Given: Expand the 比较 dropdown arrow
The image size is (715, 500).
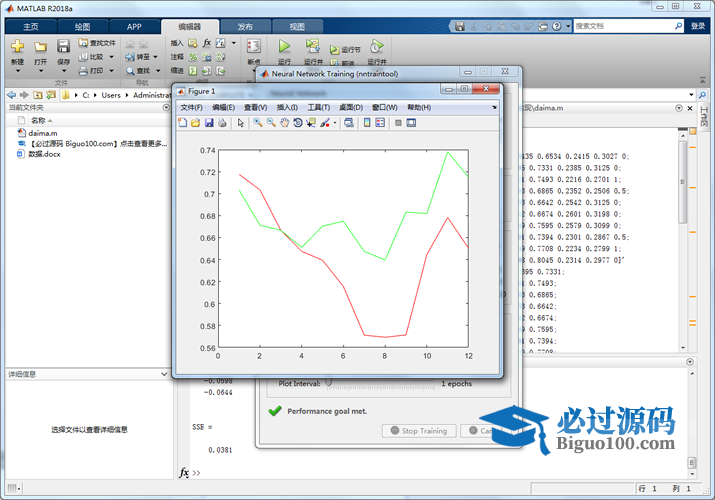Looking at the screenshot, I should 110,57.
